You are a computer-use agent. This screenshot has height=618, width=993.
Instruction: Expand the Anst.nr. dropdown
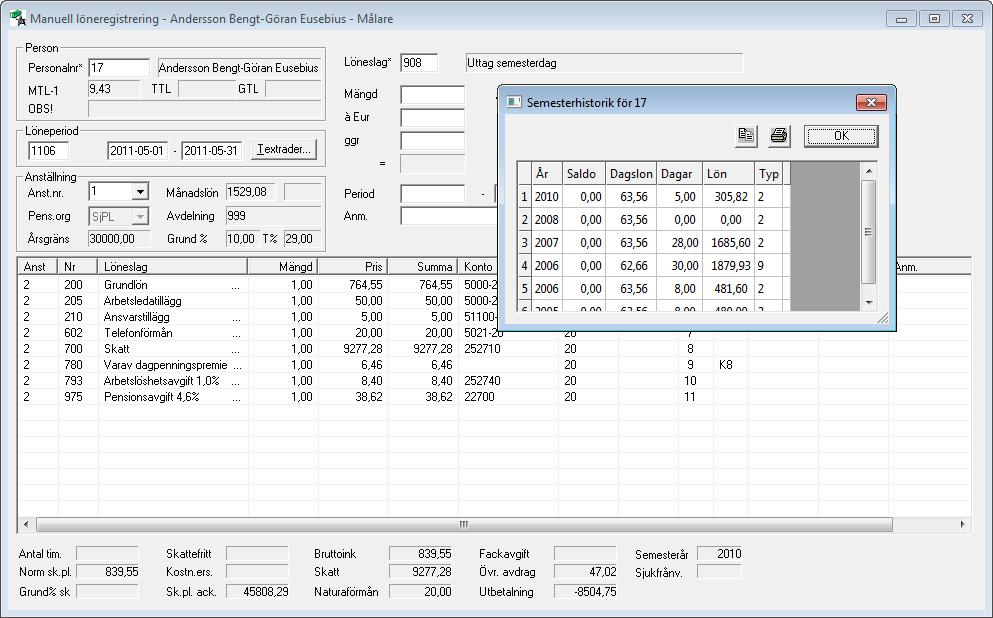pos(141,191)
